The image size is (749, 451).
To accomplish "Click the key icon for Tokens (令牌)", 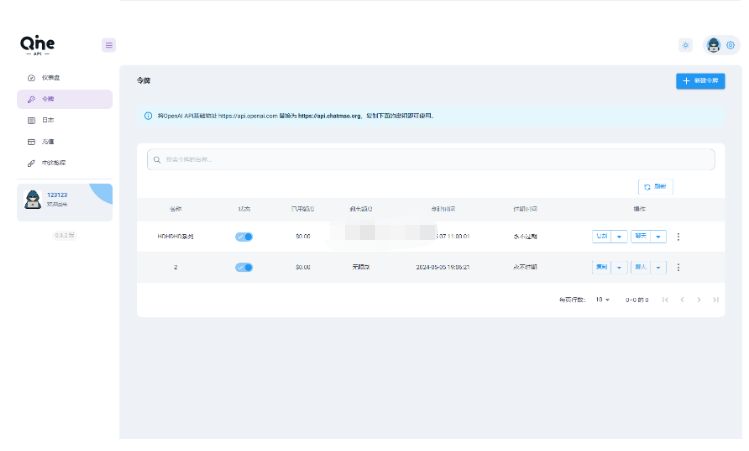I will [31, 99].
